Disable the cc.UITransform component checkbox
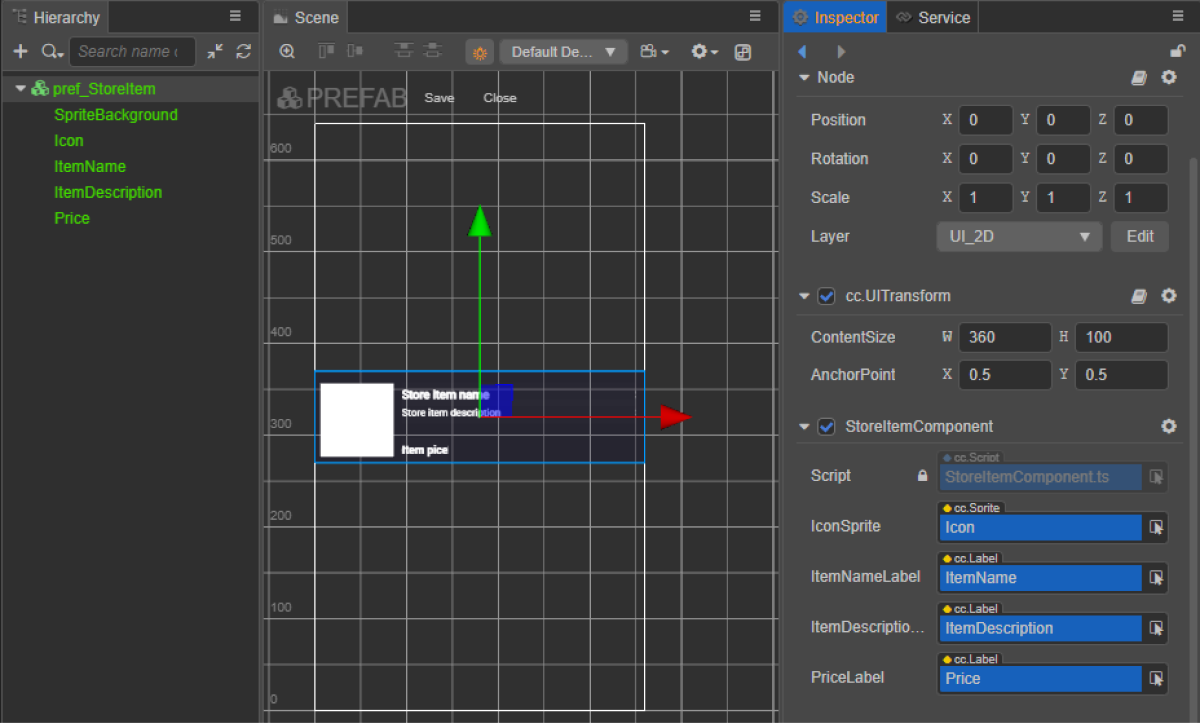The height and width of the screenshot is (723, 1200). click(826, 296)
